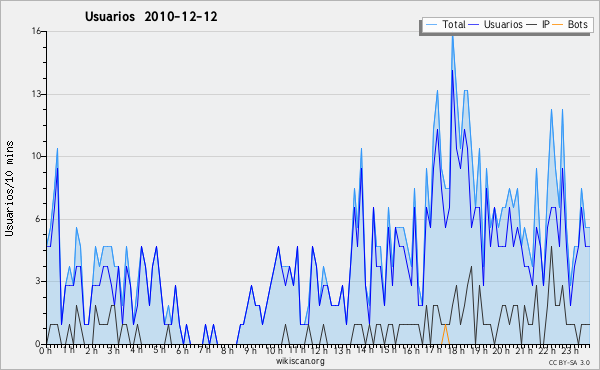Click the "IP" legend entry
600x370 pixels.
[546, 24]
